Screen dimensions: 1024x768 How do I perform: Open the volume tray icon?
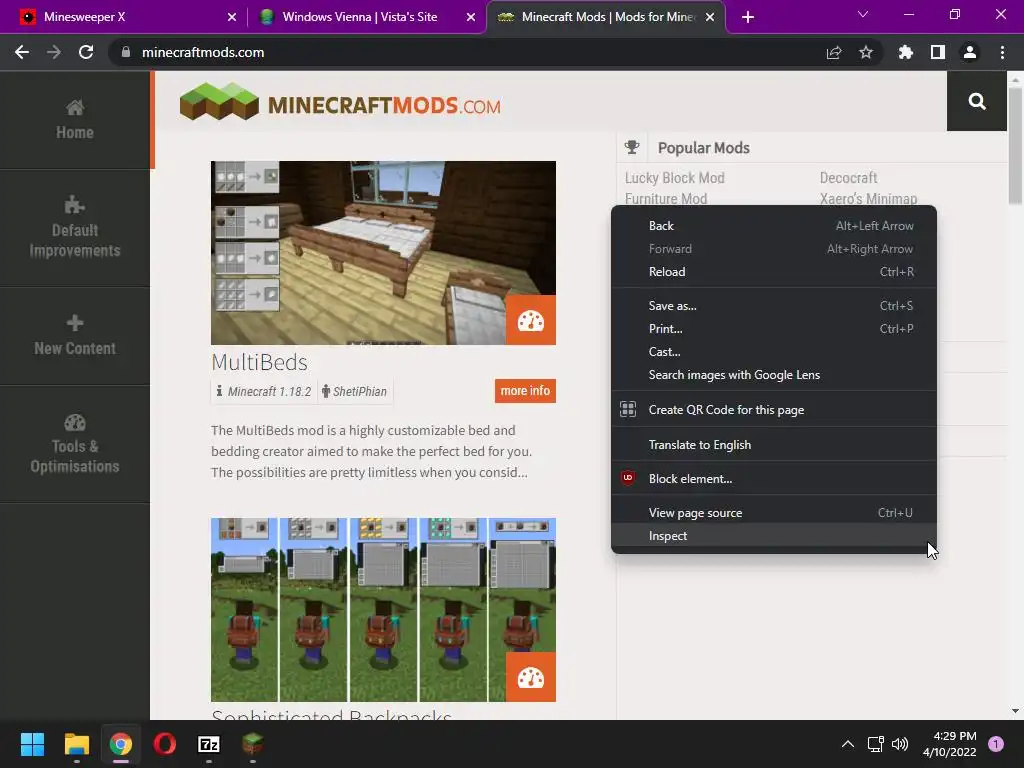pyautogui.click(x=900, y=744)
